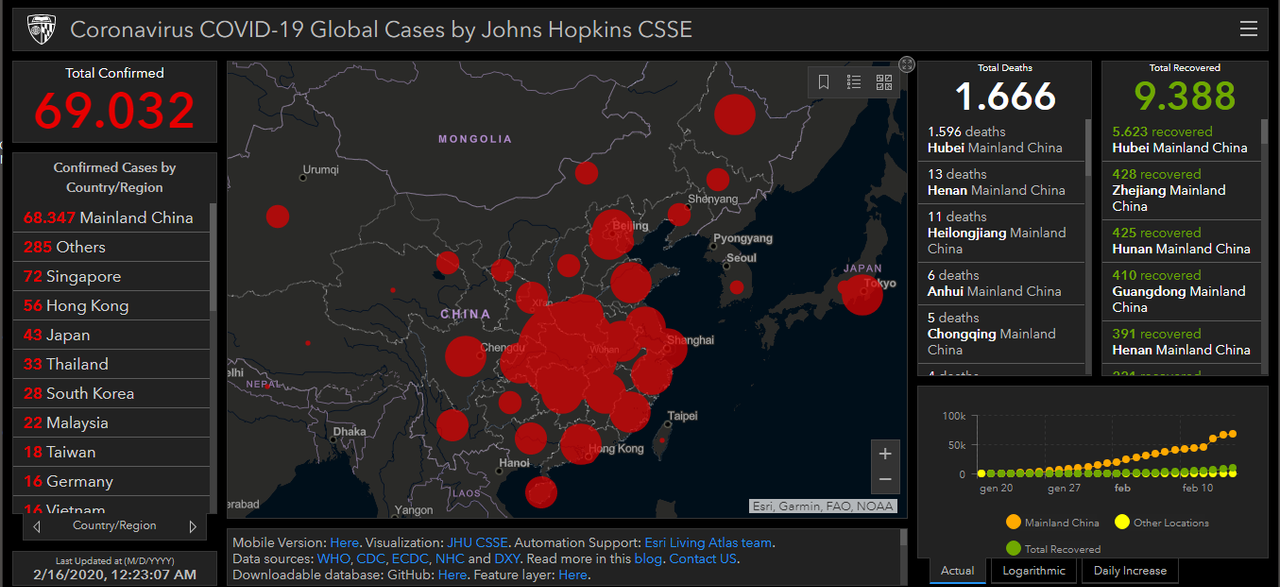Screen dimensions: 1280x587
Task: Open Esri Living Atlas team link
Action: click(x=708, y=543)
